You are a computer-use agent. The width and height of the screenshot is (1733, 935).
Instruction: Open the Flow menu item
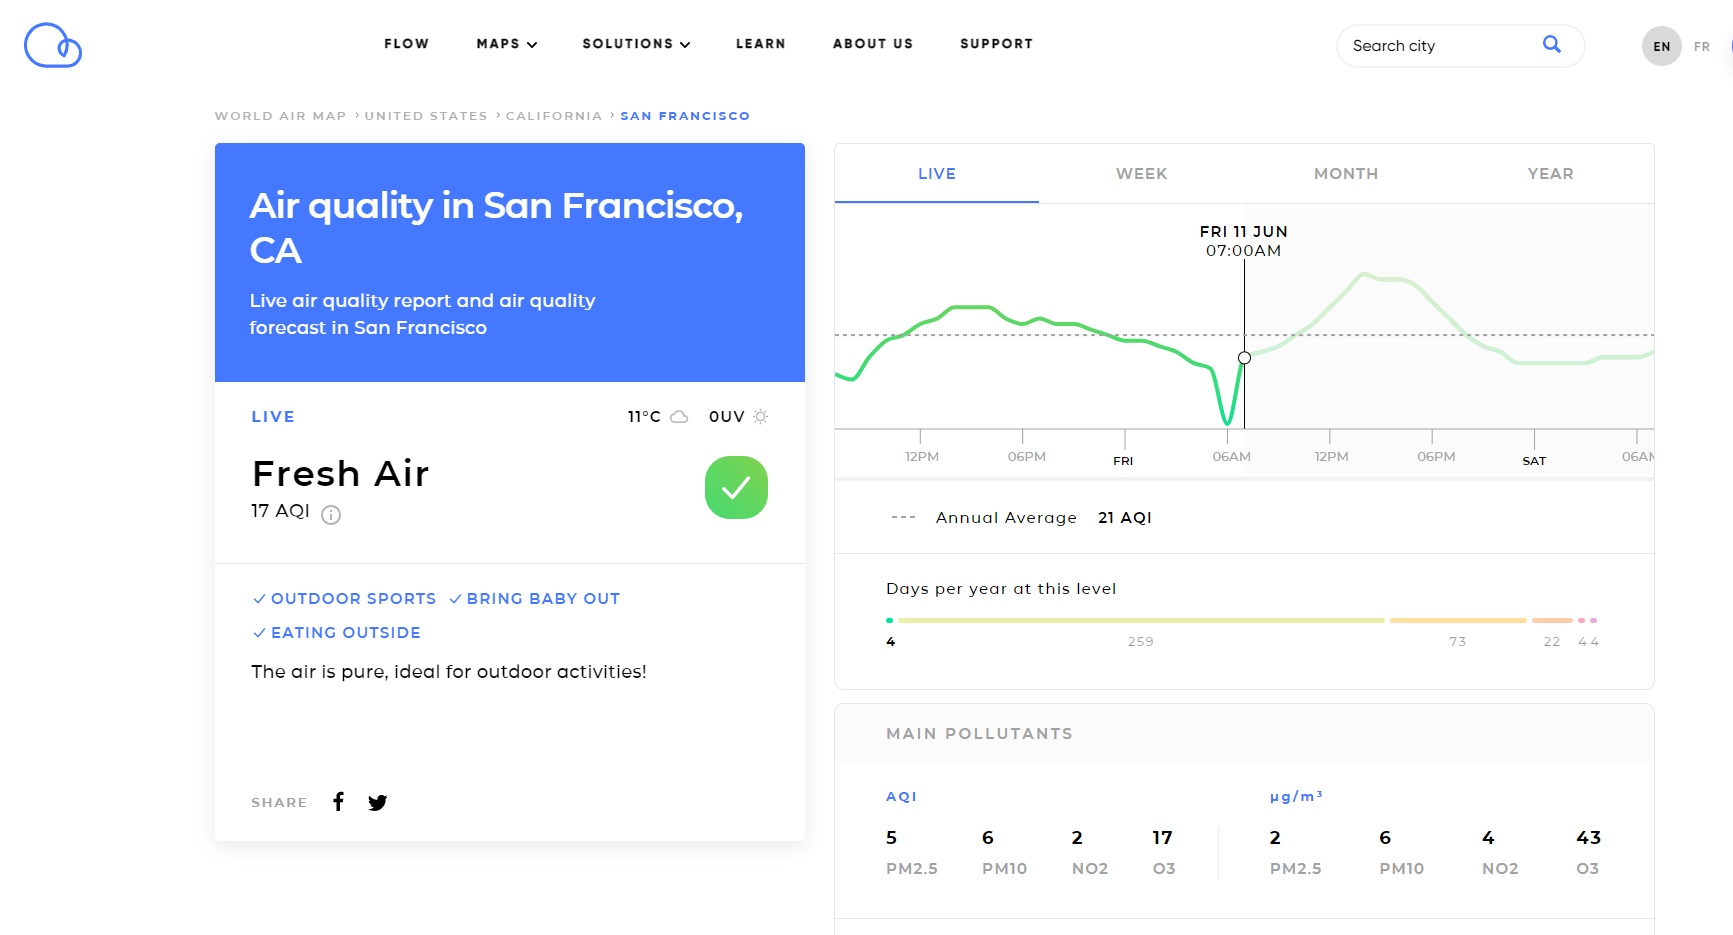click(x=407, y=44)
